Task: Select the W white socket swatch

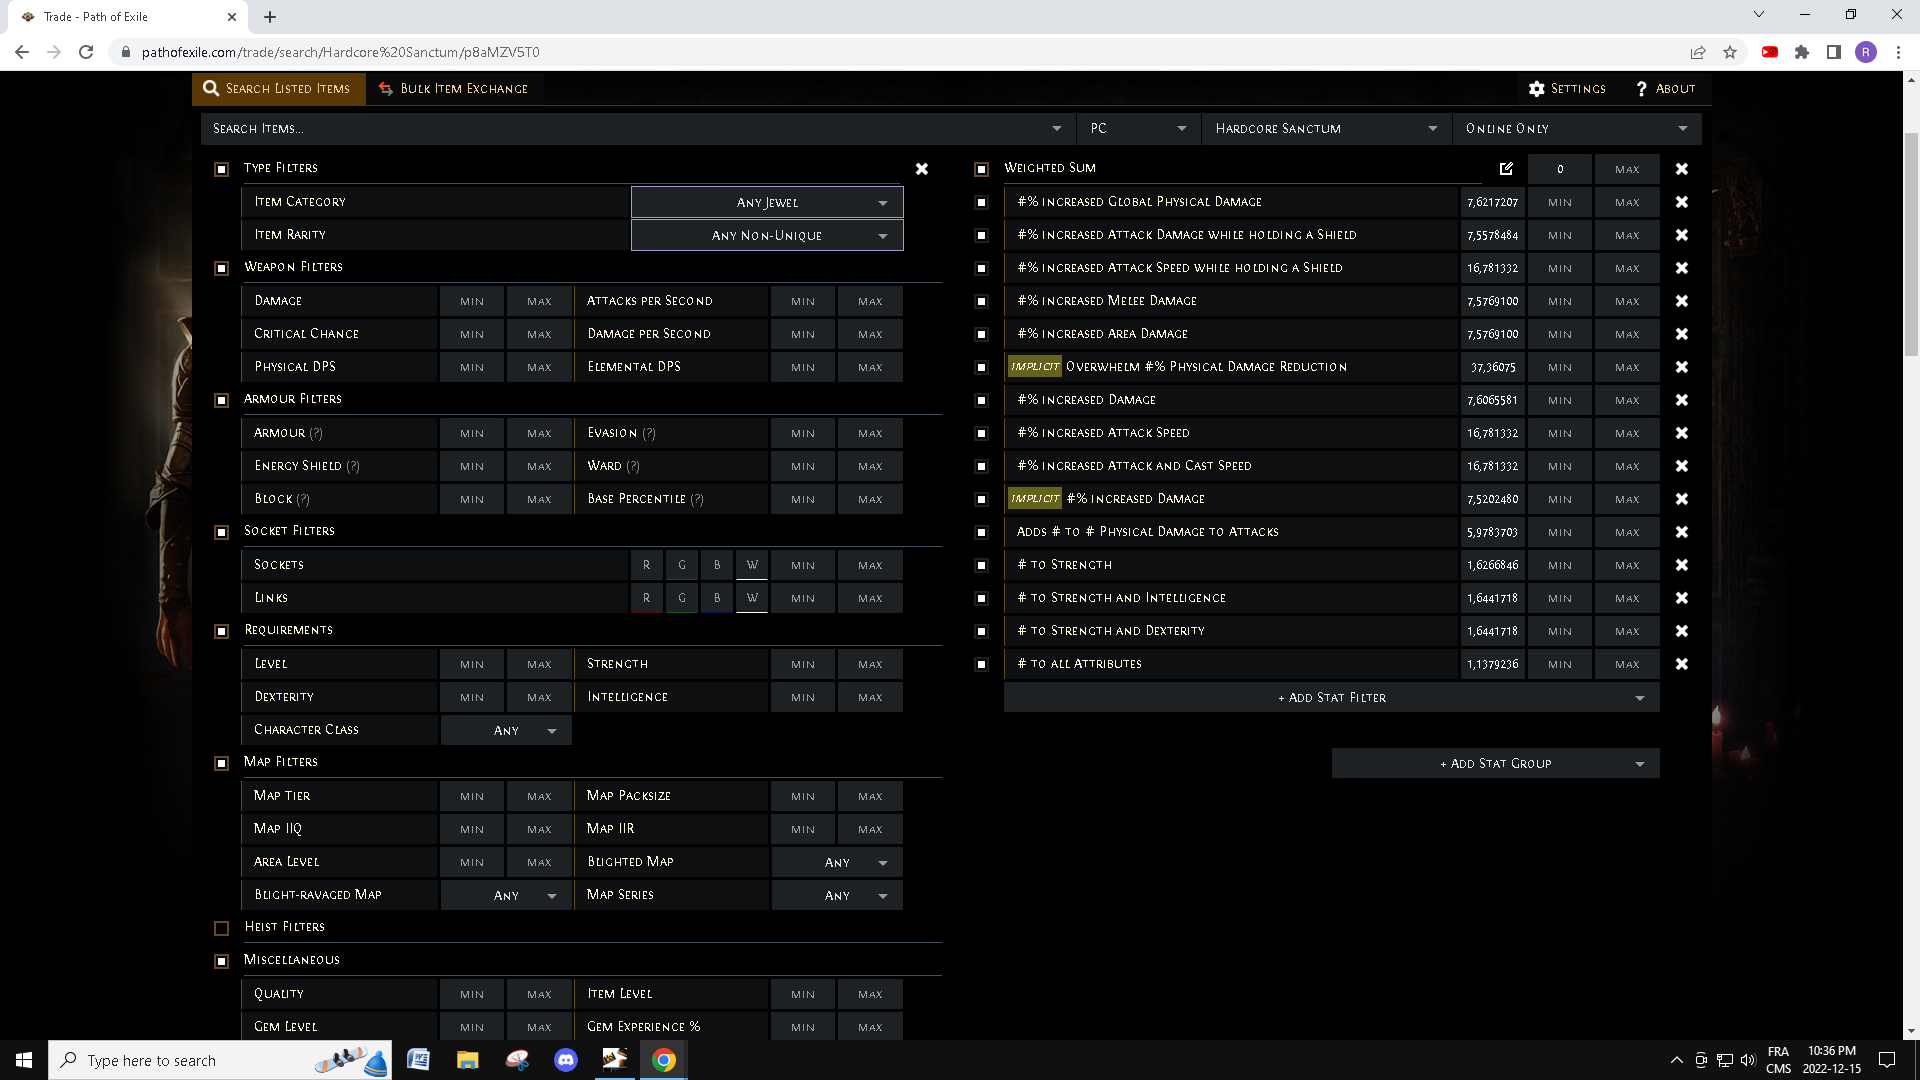Action: click(752, 564)
